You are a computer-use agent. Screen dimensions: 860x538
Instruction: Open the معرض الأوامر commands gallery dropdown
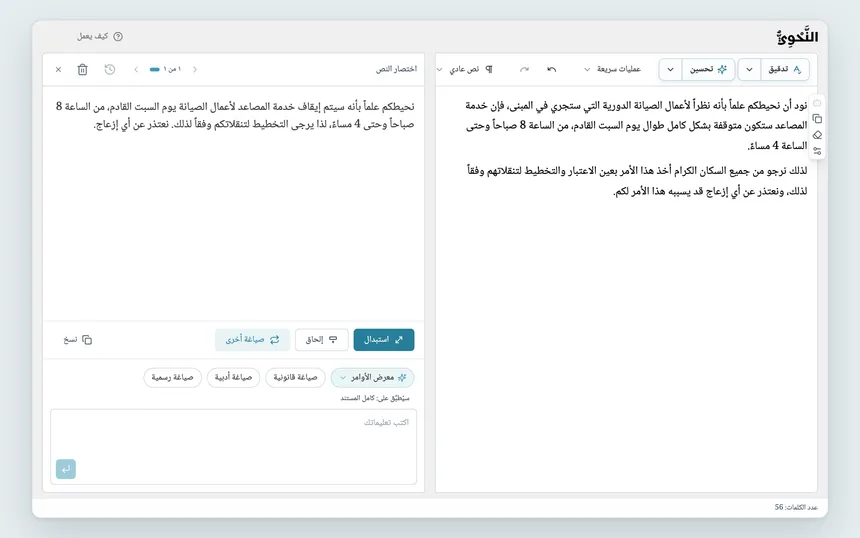pyautogui.click(x=372, y=377)
